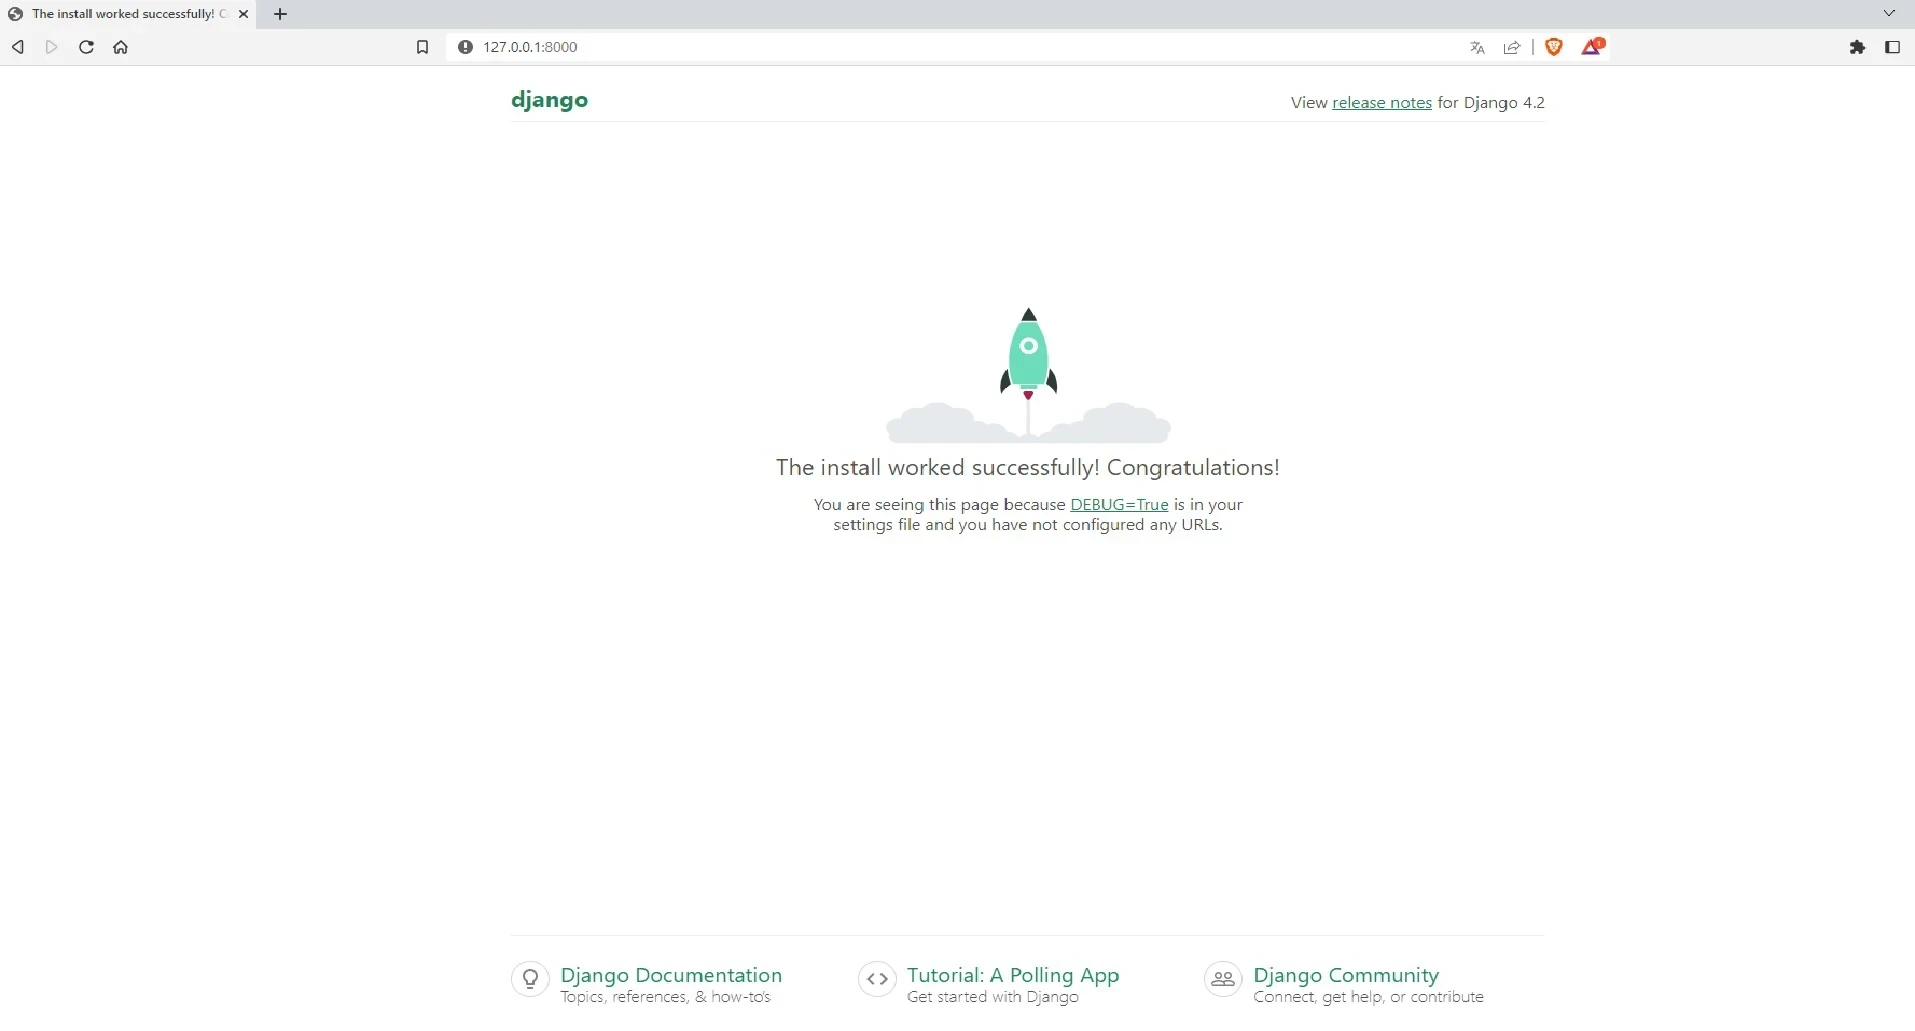
Task: Open a new tab
Action: pos(281,14)
